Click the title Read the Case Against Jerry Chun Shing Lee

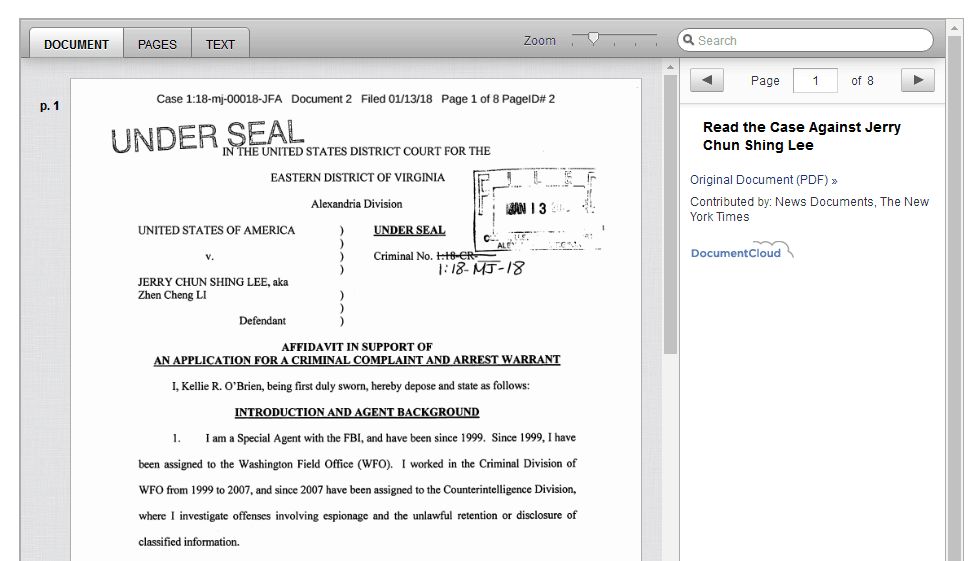click(x=801, y=136)
